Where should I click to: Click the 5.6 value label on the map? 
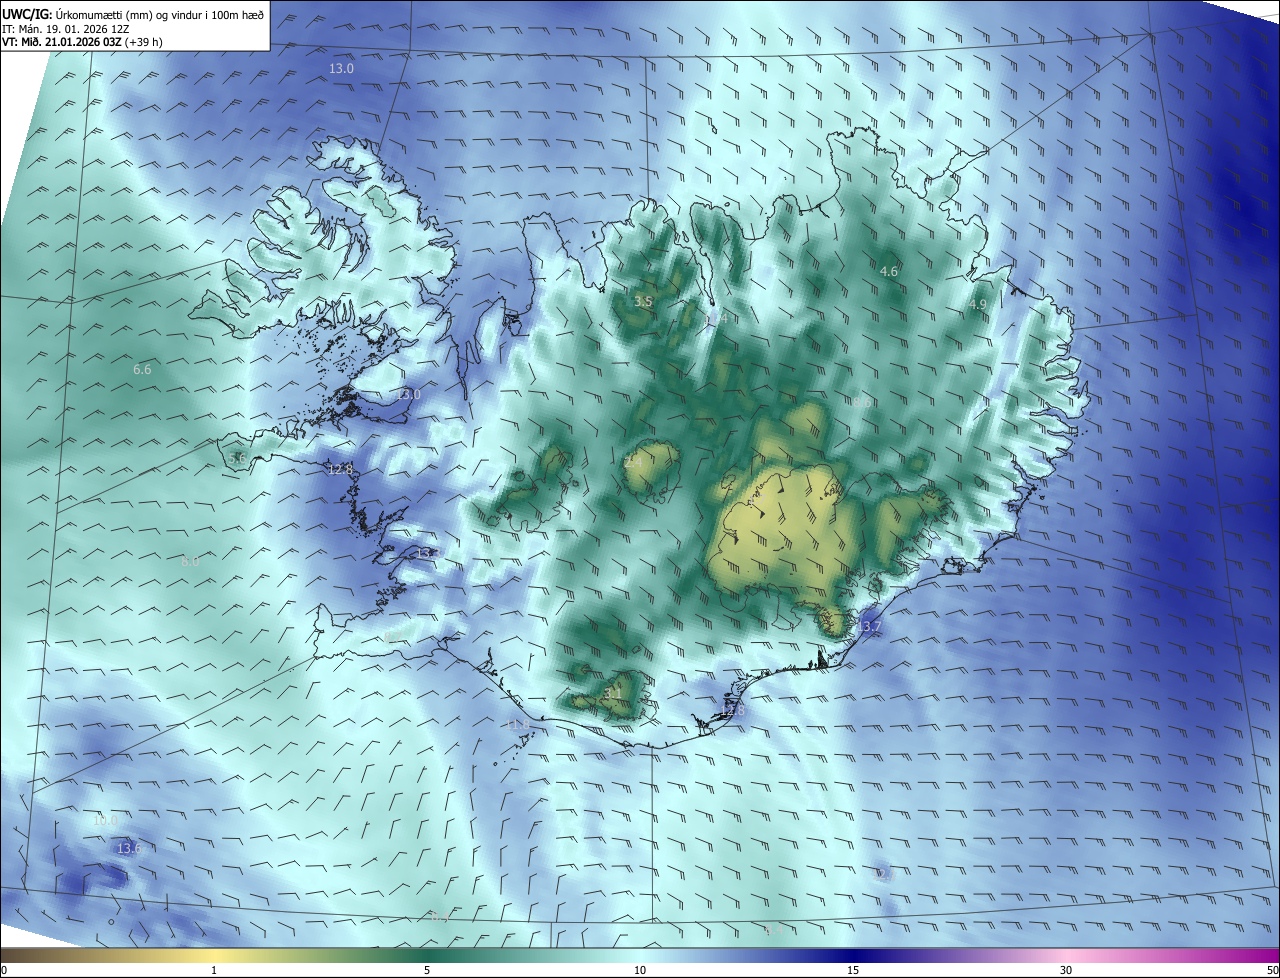click(x=237, y=458)
